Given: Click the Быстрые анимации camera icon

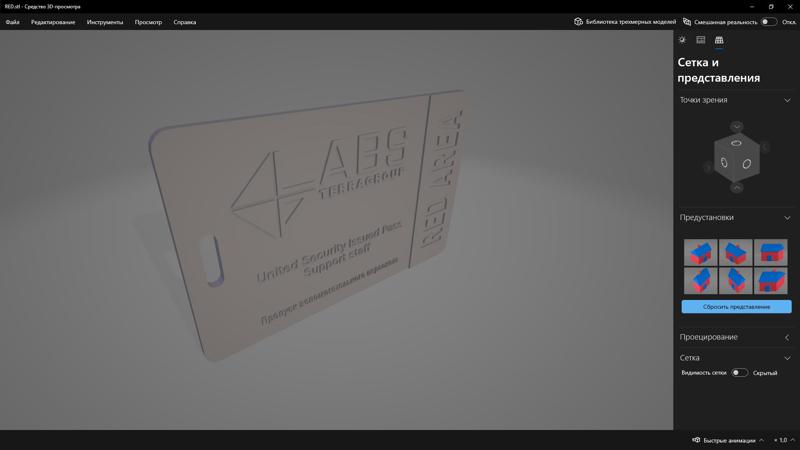Looking at the screenshot, I should (x=696, y=440).
